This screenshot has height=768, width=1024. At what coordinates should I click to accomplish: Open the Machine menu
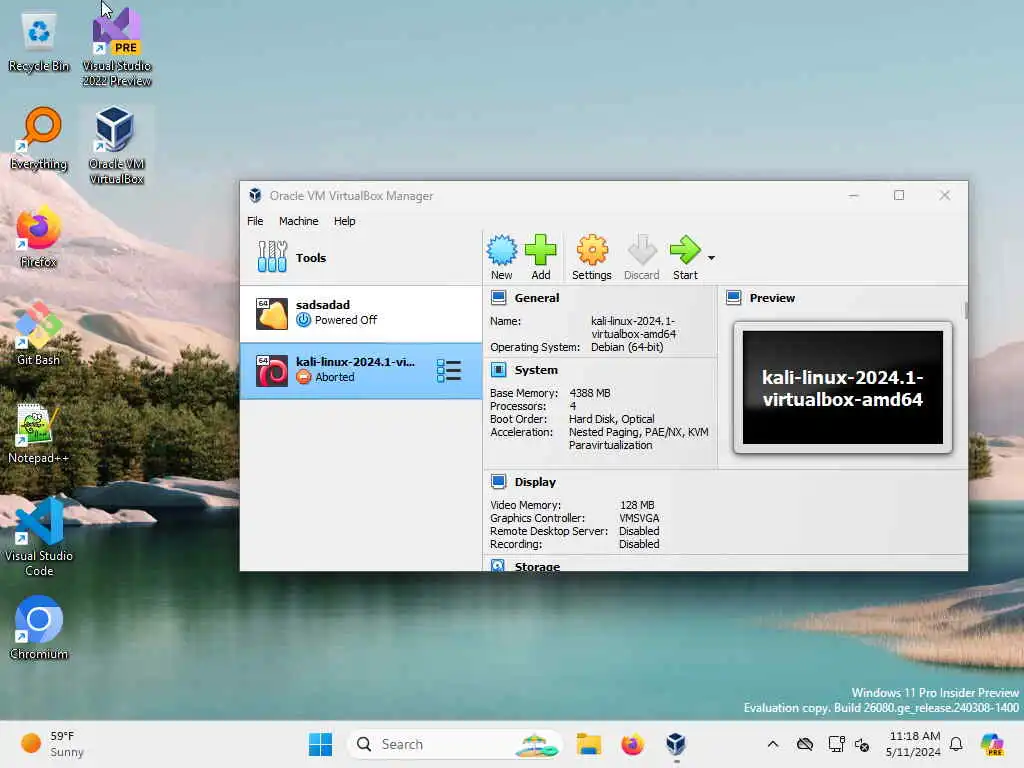298,221
